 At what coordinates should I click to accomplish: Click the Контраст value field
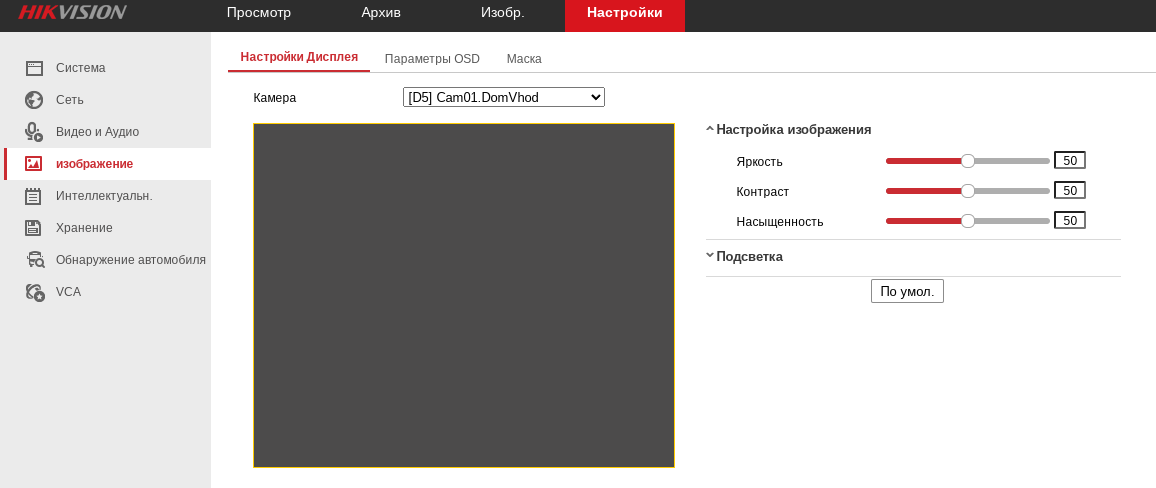1070,190
